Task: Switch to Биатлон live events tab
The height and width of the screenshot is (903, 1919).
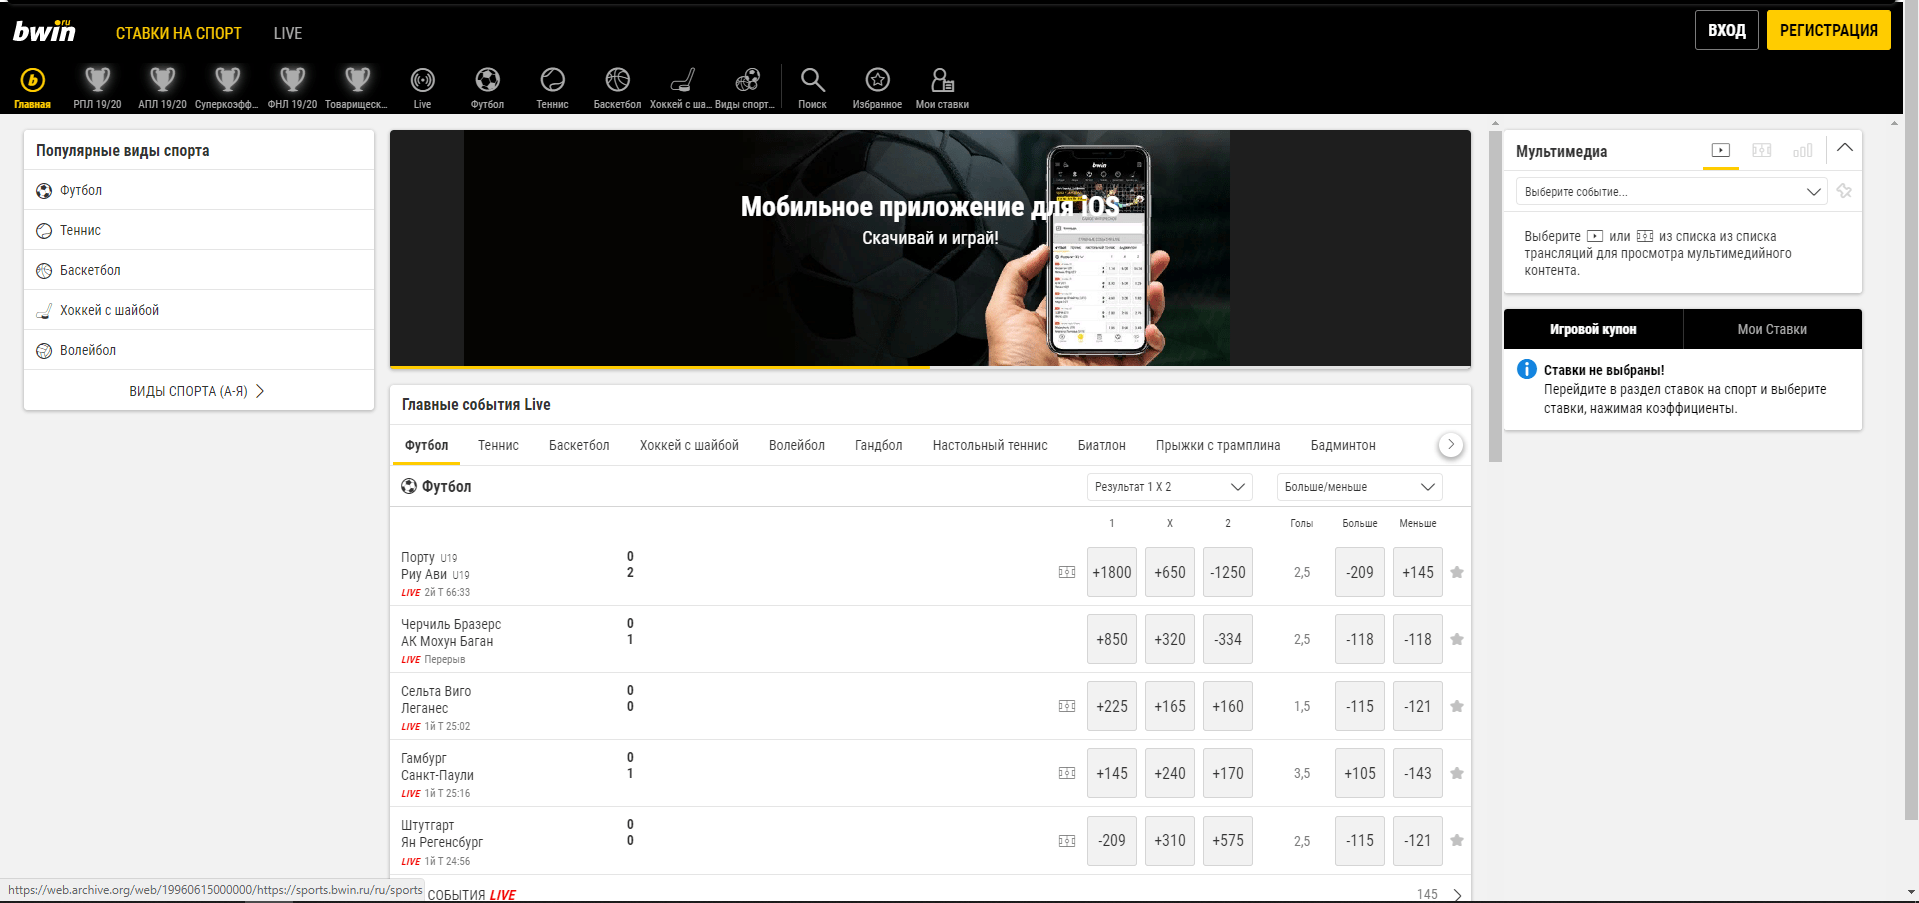Action: tap(1102, 446)
